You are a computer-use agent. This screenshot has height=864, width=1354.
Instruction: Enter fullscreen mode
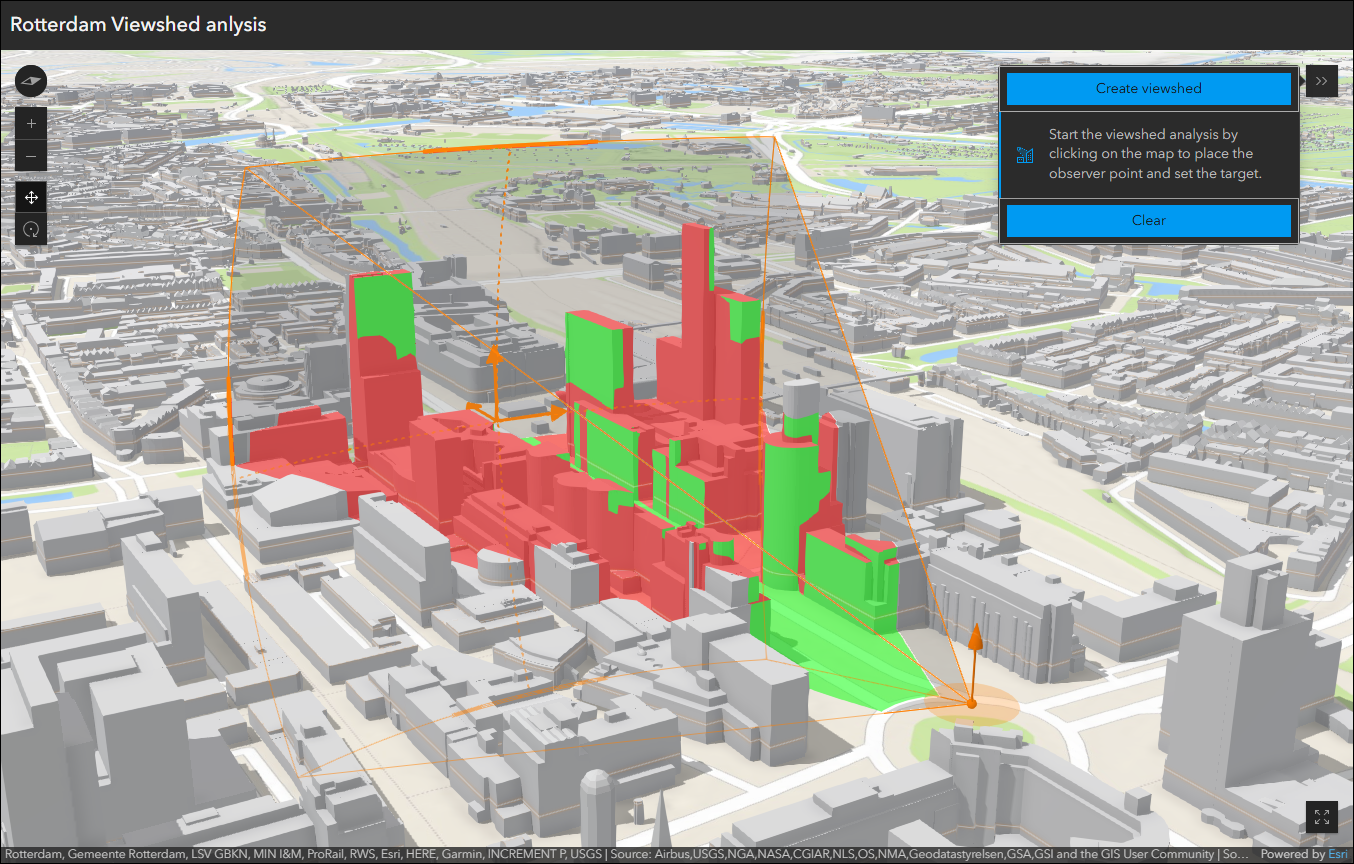(1322, 817)
